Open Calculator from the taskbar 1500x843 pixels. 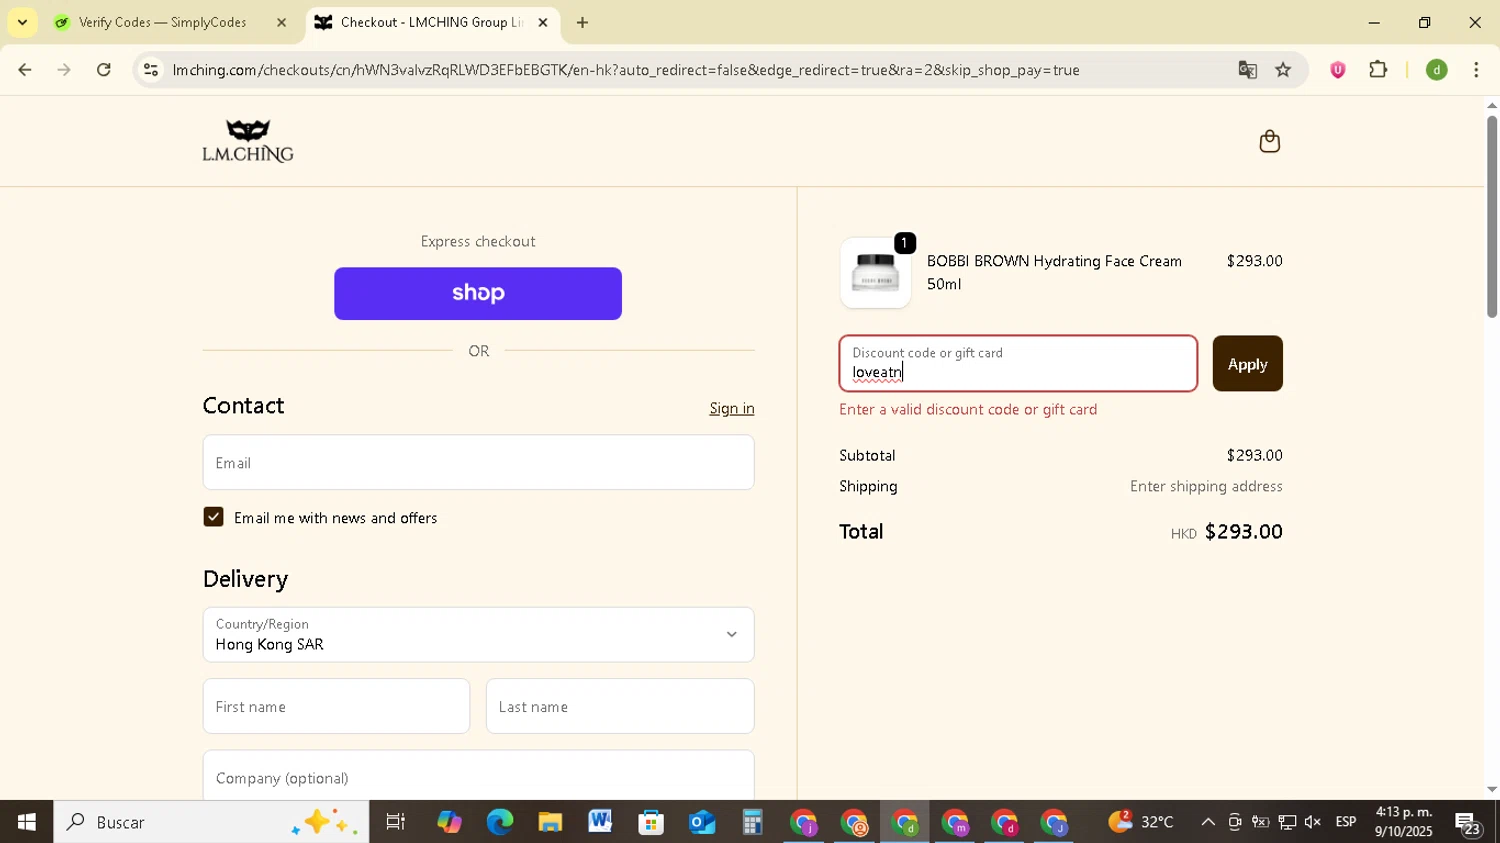pyautogui.click(x=752, y=822)
